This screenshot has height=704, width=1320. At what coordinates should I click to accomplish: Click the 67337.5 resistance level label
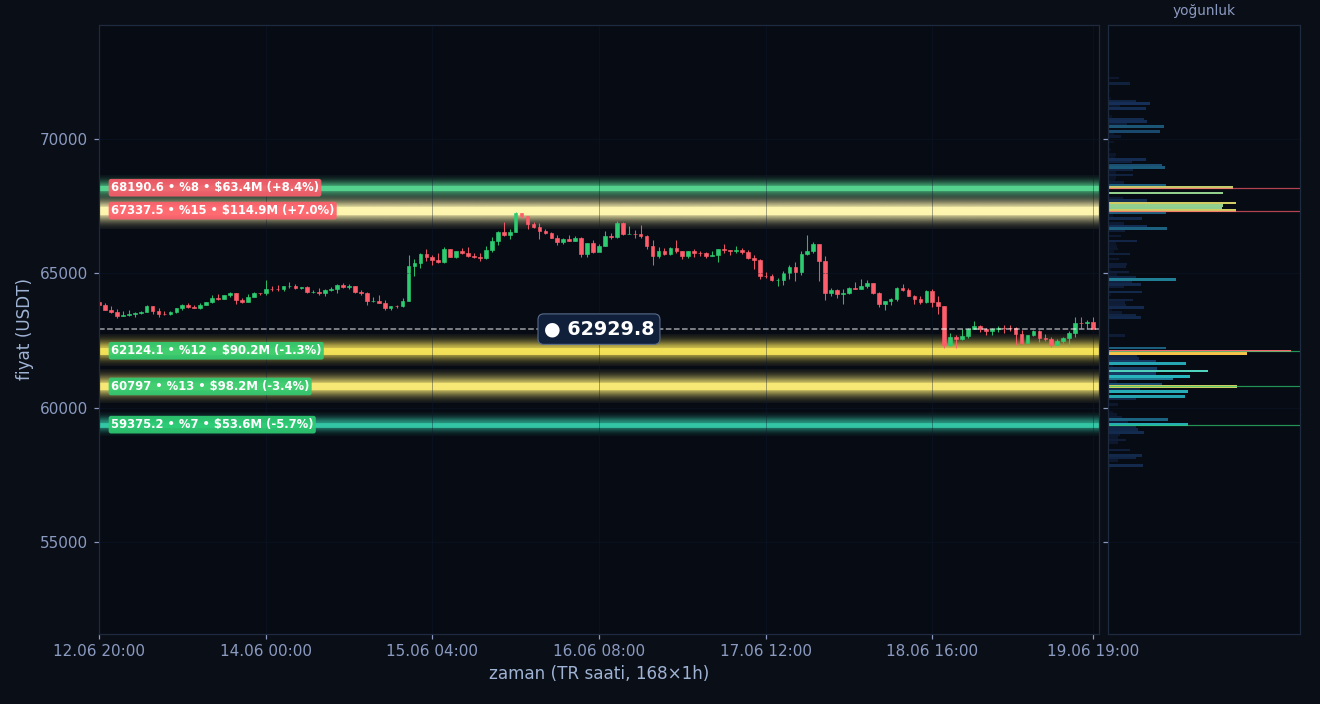coord(222,210)
